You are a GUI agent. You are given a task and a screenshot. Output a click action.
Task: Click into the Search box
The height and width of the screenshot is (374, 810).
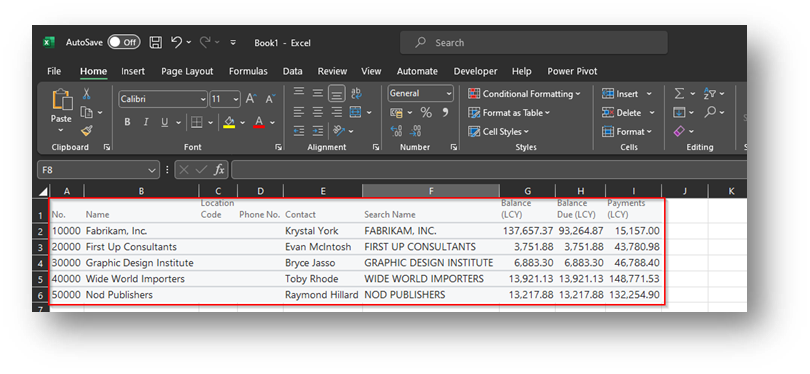coord(534,42)
